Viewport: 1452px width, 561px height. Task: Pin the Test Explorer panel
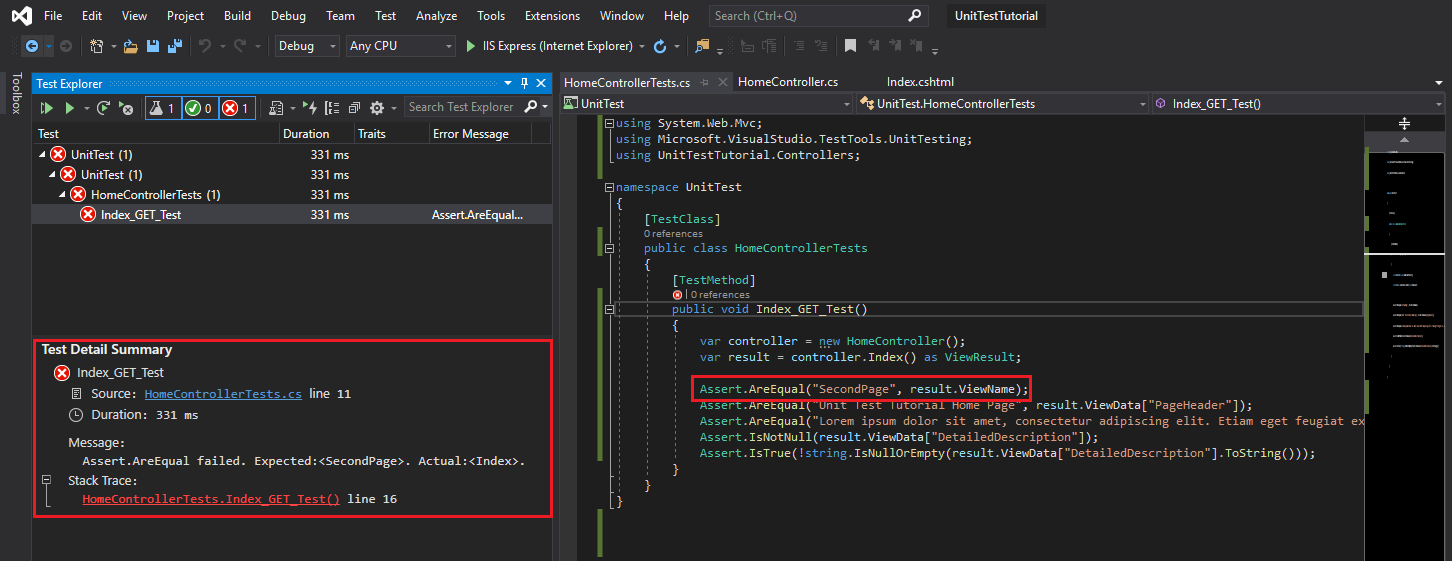tap(524, 84)
